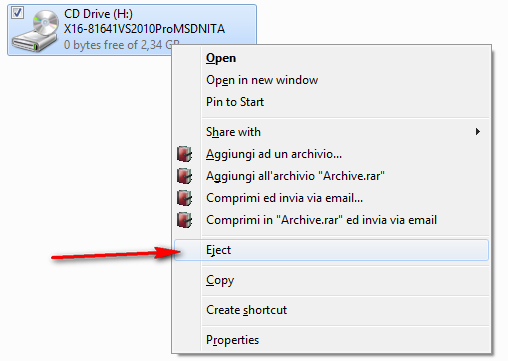Expand the Share with submenu arrow
The width and height of the screenshot is (508, 361).
[478, 132]
